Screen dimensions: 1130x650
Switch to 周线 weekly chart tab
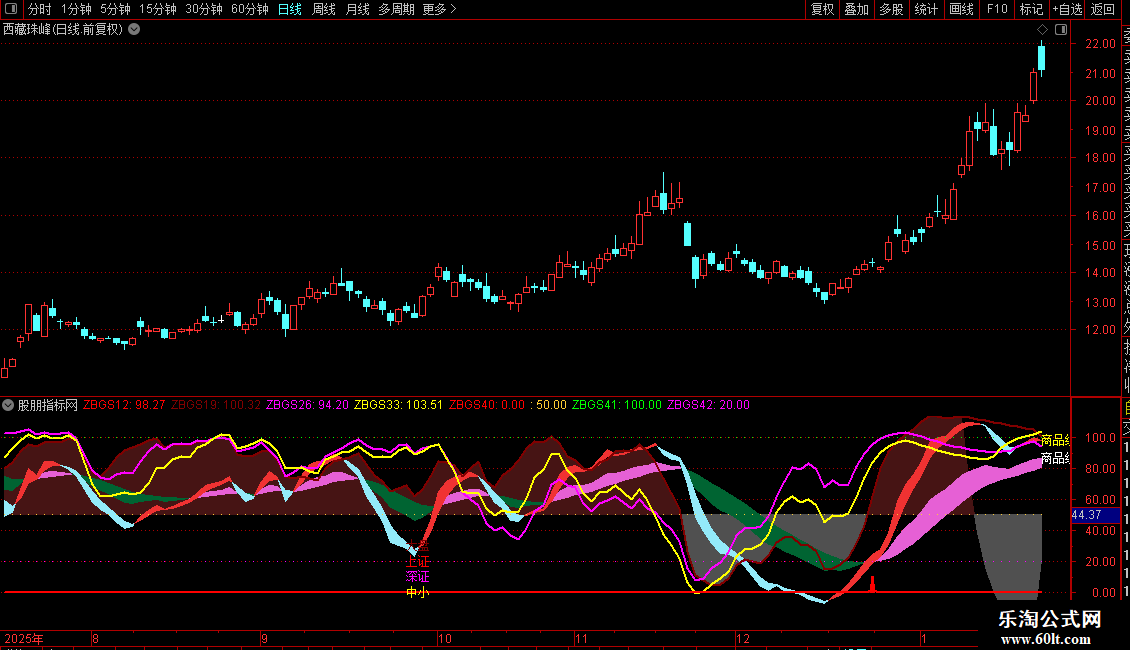(x=324, y=10)
